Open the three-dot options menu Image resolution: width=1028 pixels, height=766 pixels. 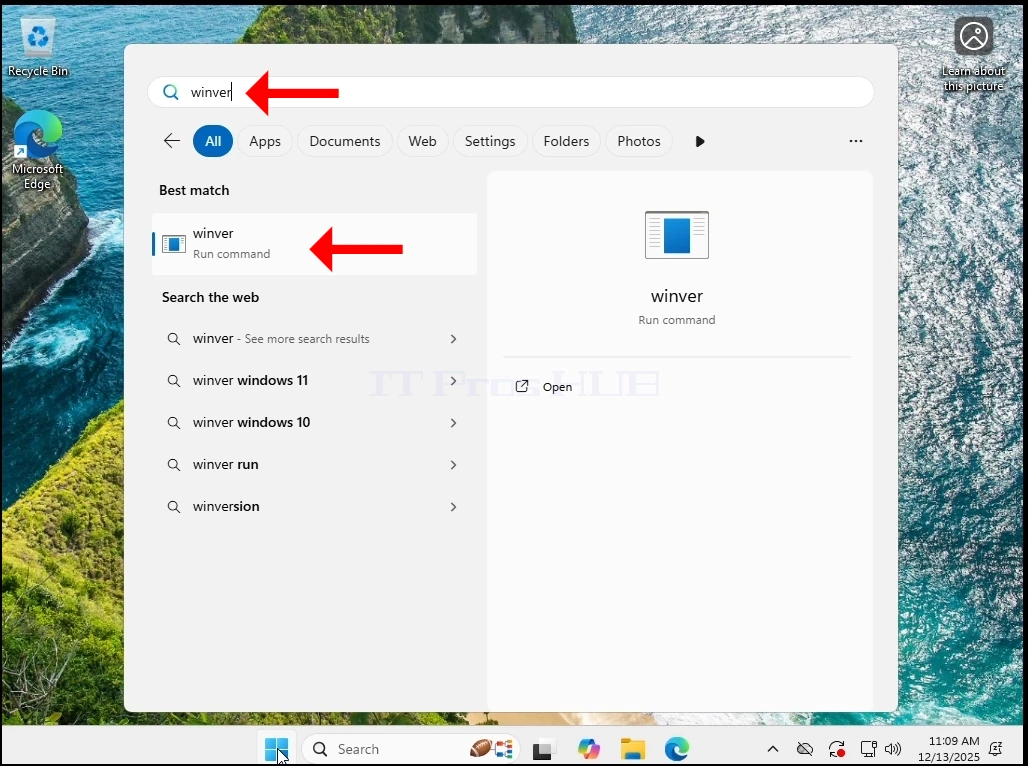[856, 141]
